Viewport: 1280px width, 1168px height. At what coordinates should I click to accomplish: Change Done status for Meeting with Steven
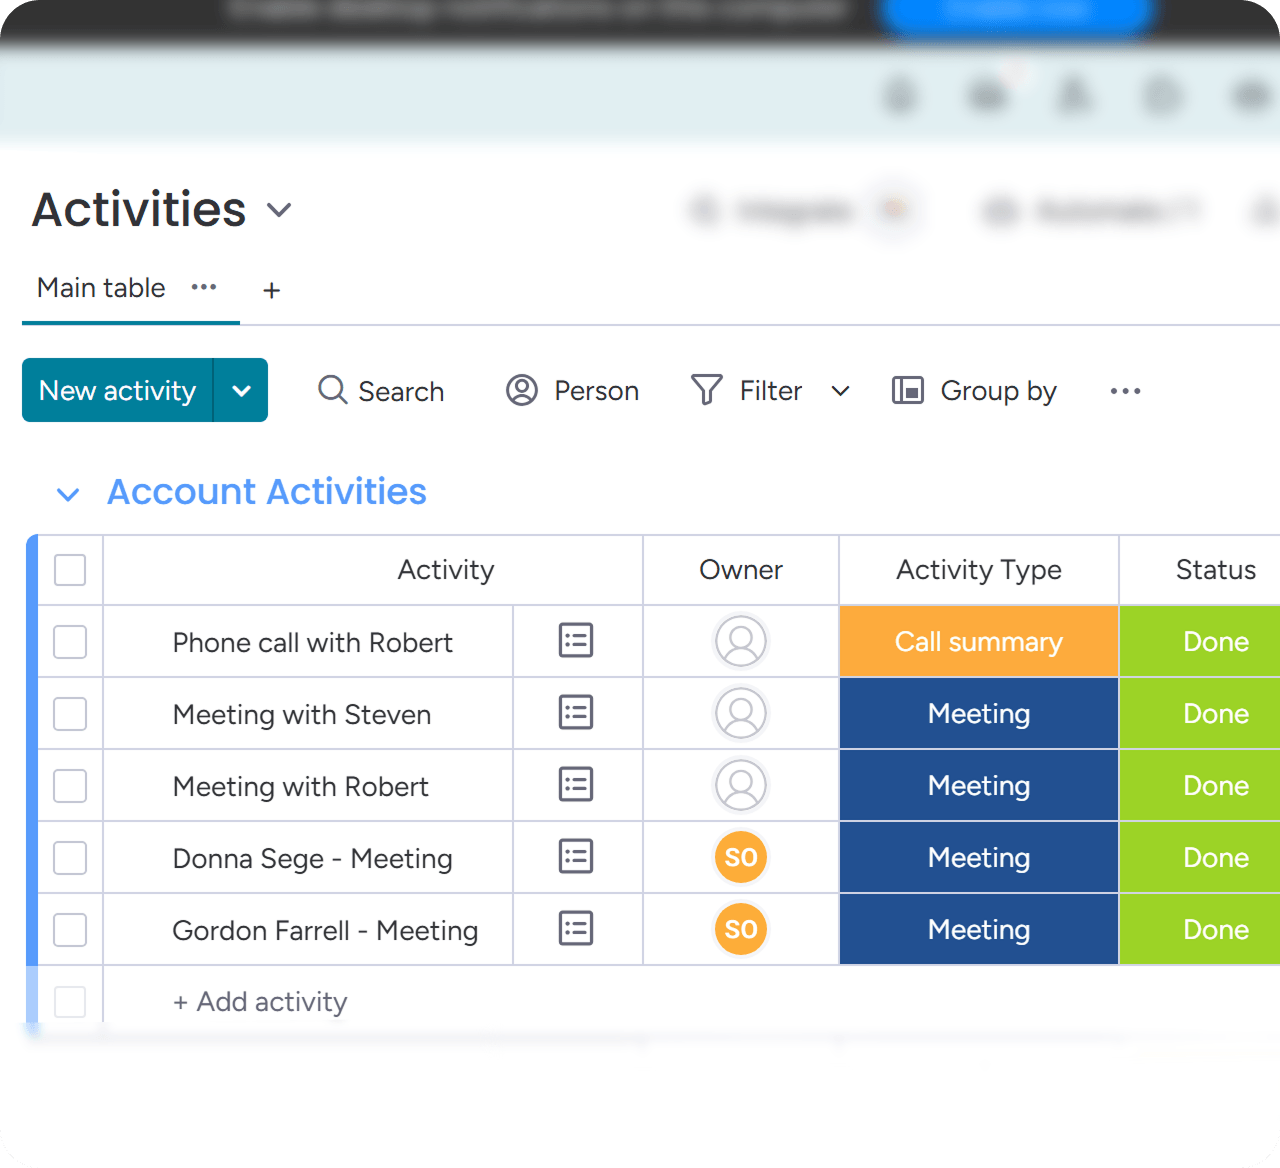tap(1200, 713)
